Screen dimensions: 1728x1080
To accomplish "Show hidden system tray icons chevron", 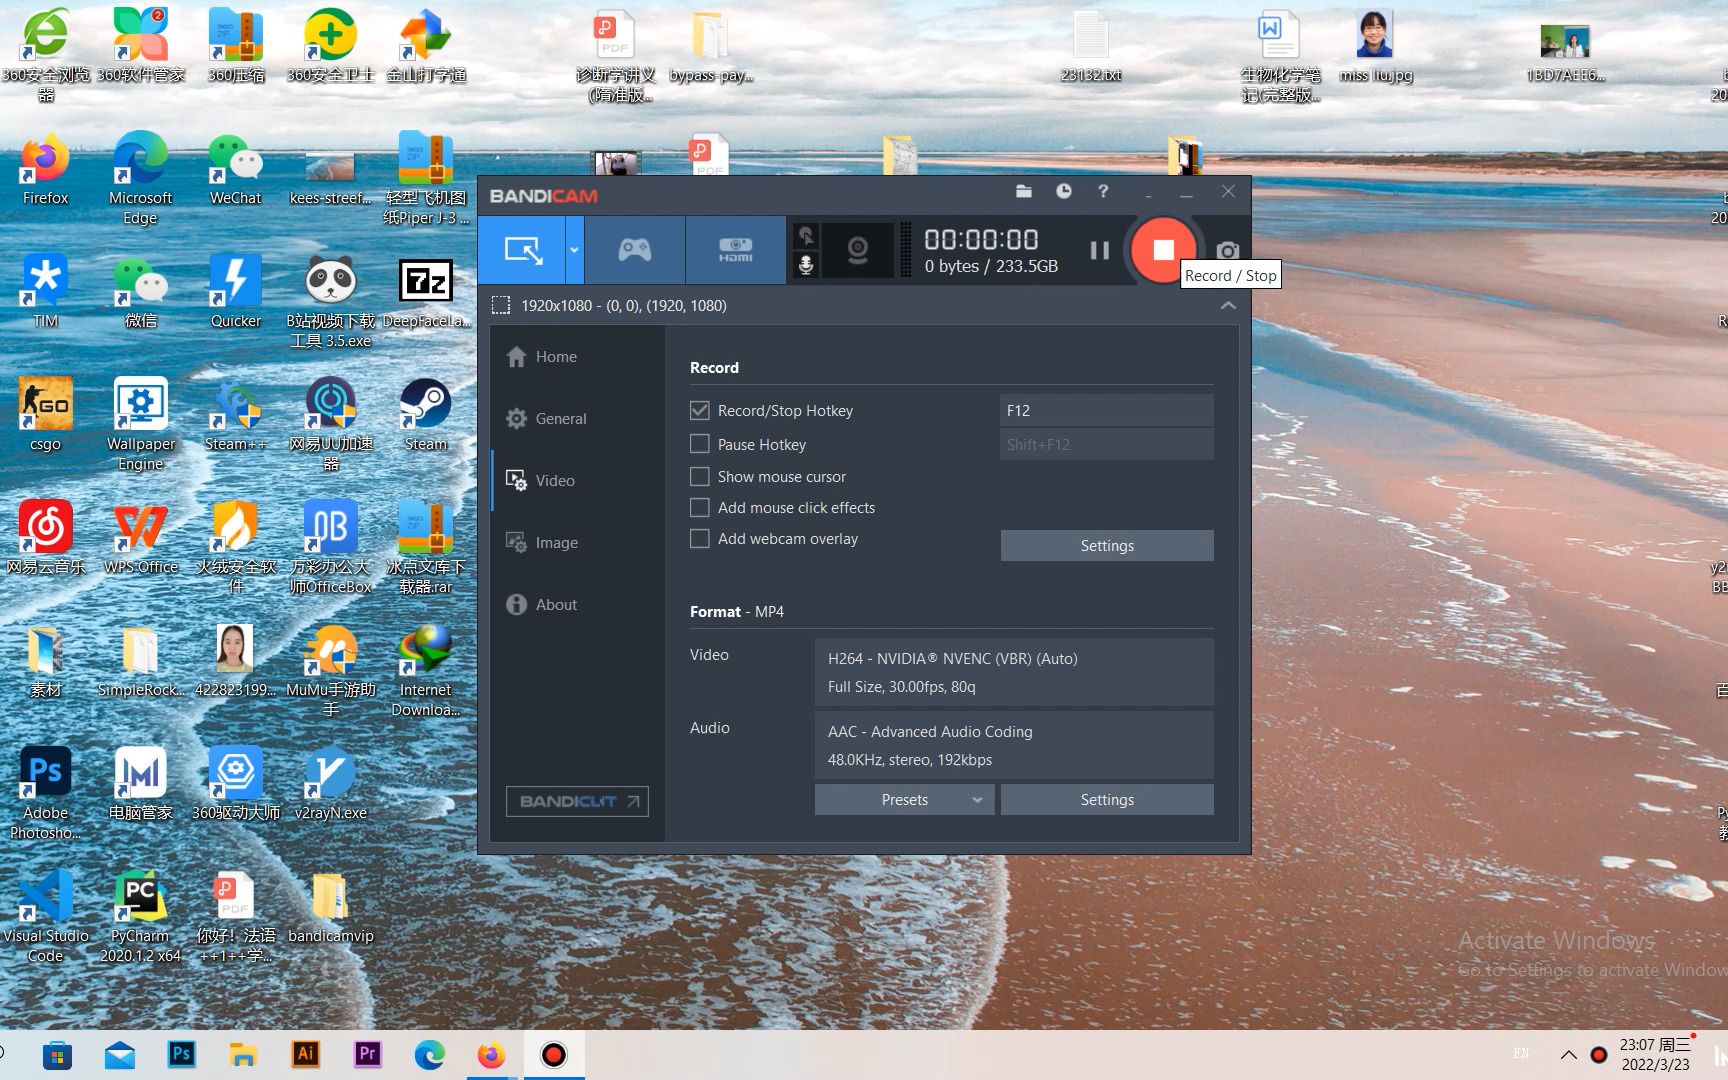I will pyautogui.click(x=1568, y=1055).
